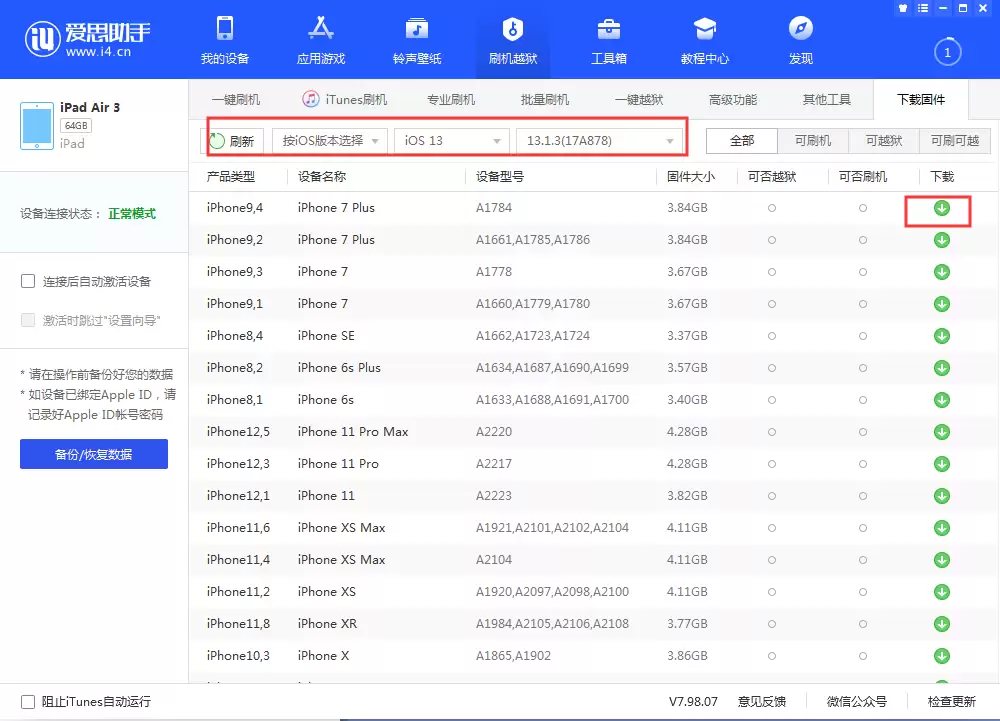Select the 下载固件 tab
Screen dimensions: 1000x721
tap(921, 99)
